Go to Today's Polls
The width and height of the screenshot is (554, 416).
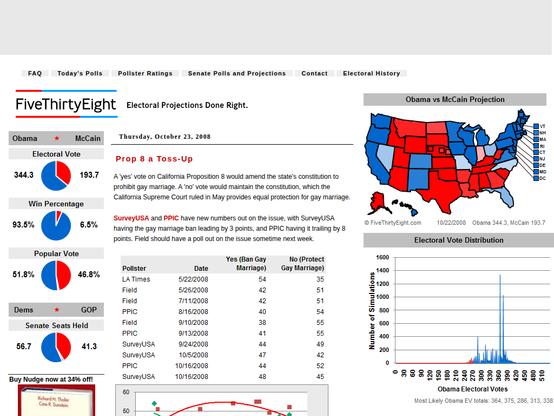pyautogui.click(x=80, y=73)
